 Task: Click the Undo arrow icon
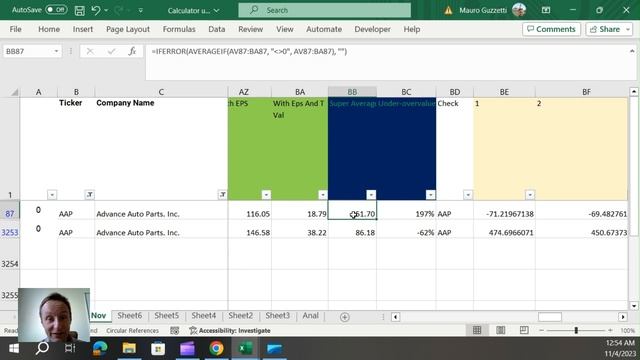click(96, 10)
